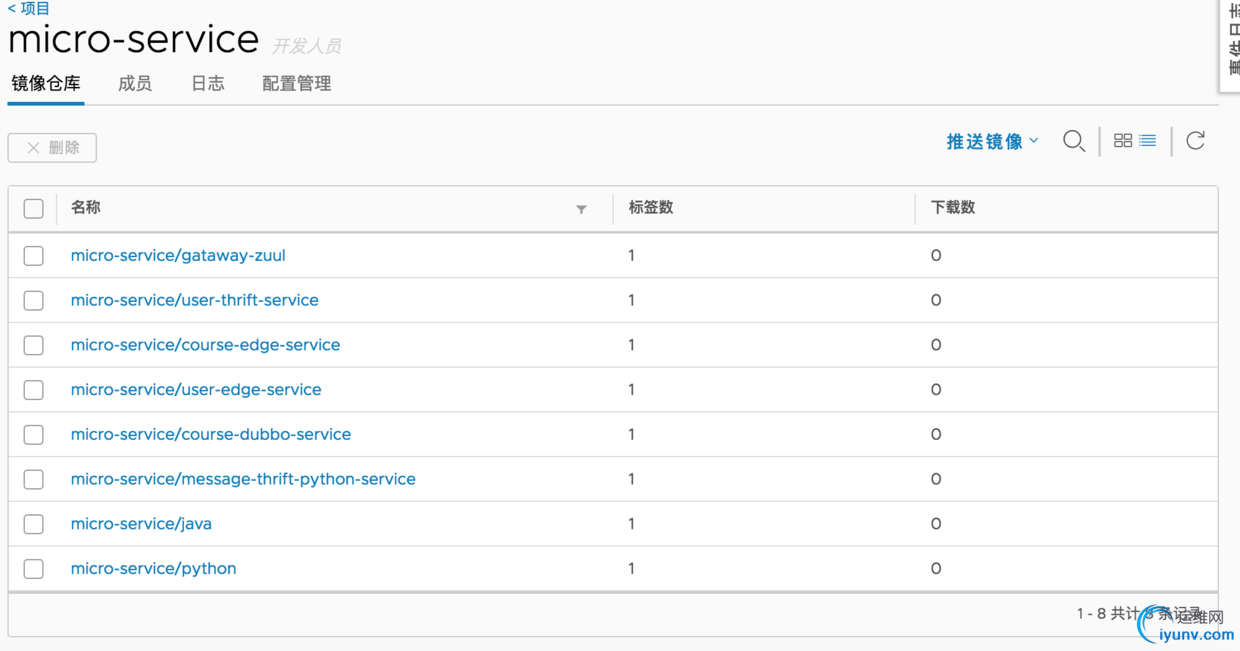Tick the user-edge-service row checkbox
1240x651 pixels.
[x=34, y=390]
